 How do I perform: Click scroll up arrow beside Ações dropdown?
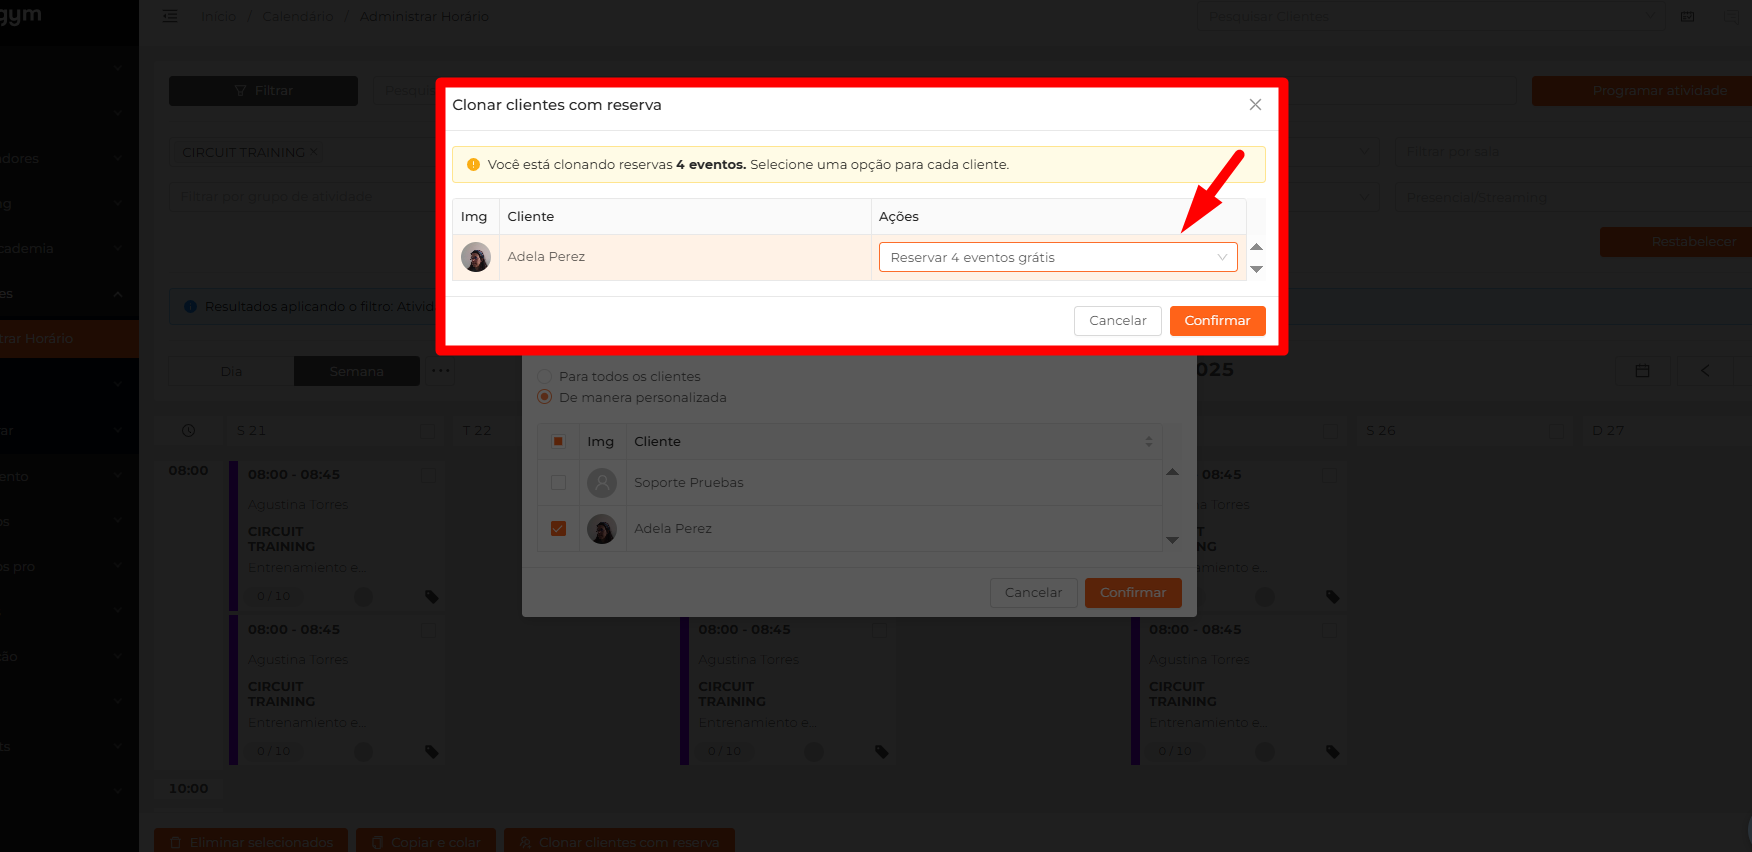[x=1257, y=247]
